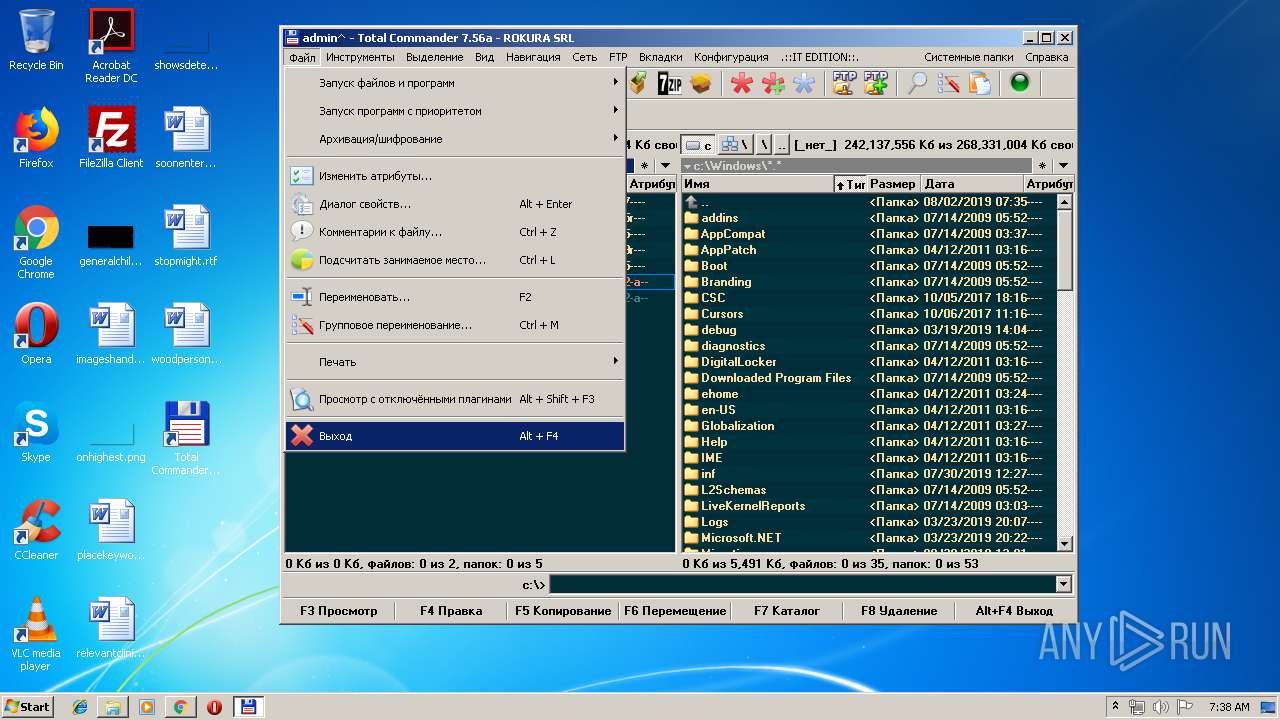Click the yellow box archive icon
Viewport: 1280px width, 720px height.
click(x=701, y=83)
